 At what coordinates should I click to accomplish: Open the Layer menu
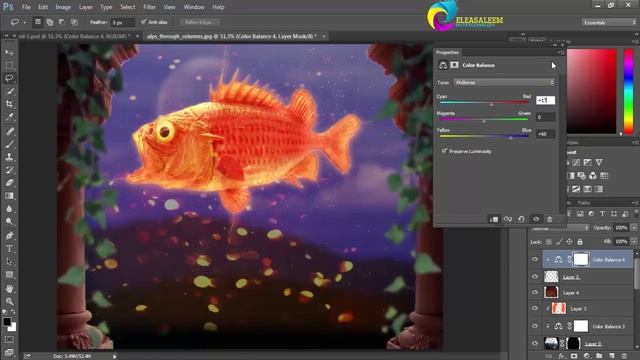click(85, 7)
